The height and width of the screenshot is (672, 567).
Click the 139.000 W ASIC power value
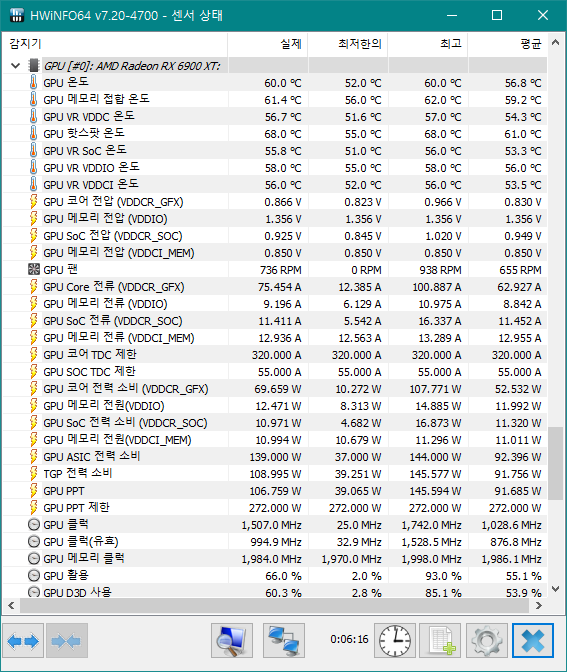[275, 457]
